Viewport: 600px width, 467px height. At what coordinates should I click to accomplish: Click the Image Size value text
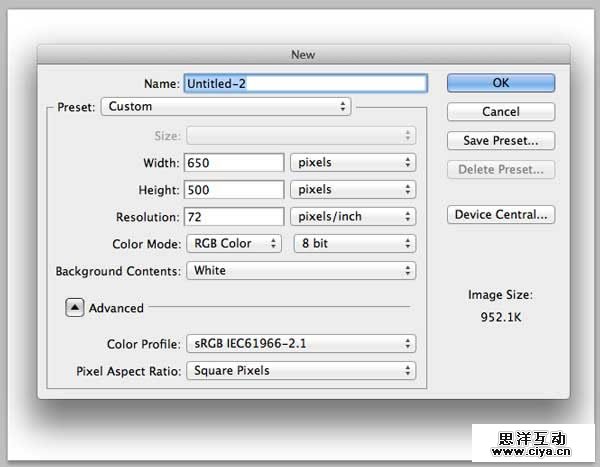(500, 315)
